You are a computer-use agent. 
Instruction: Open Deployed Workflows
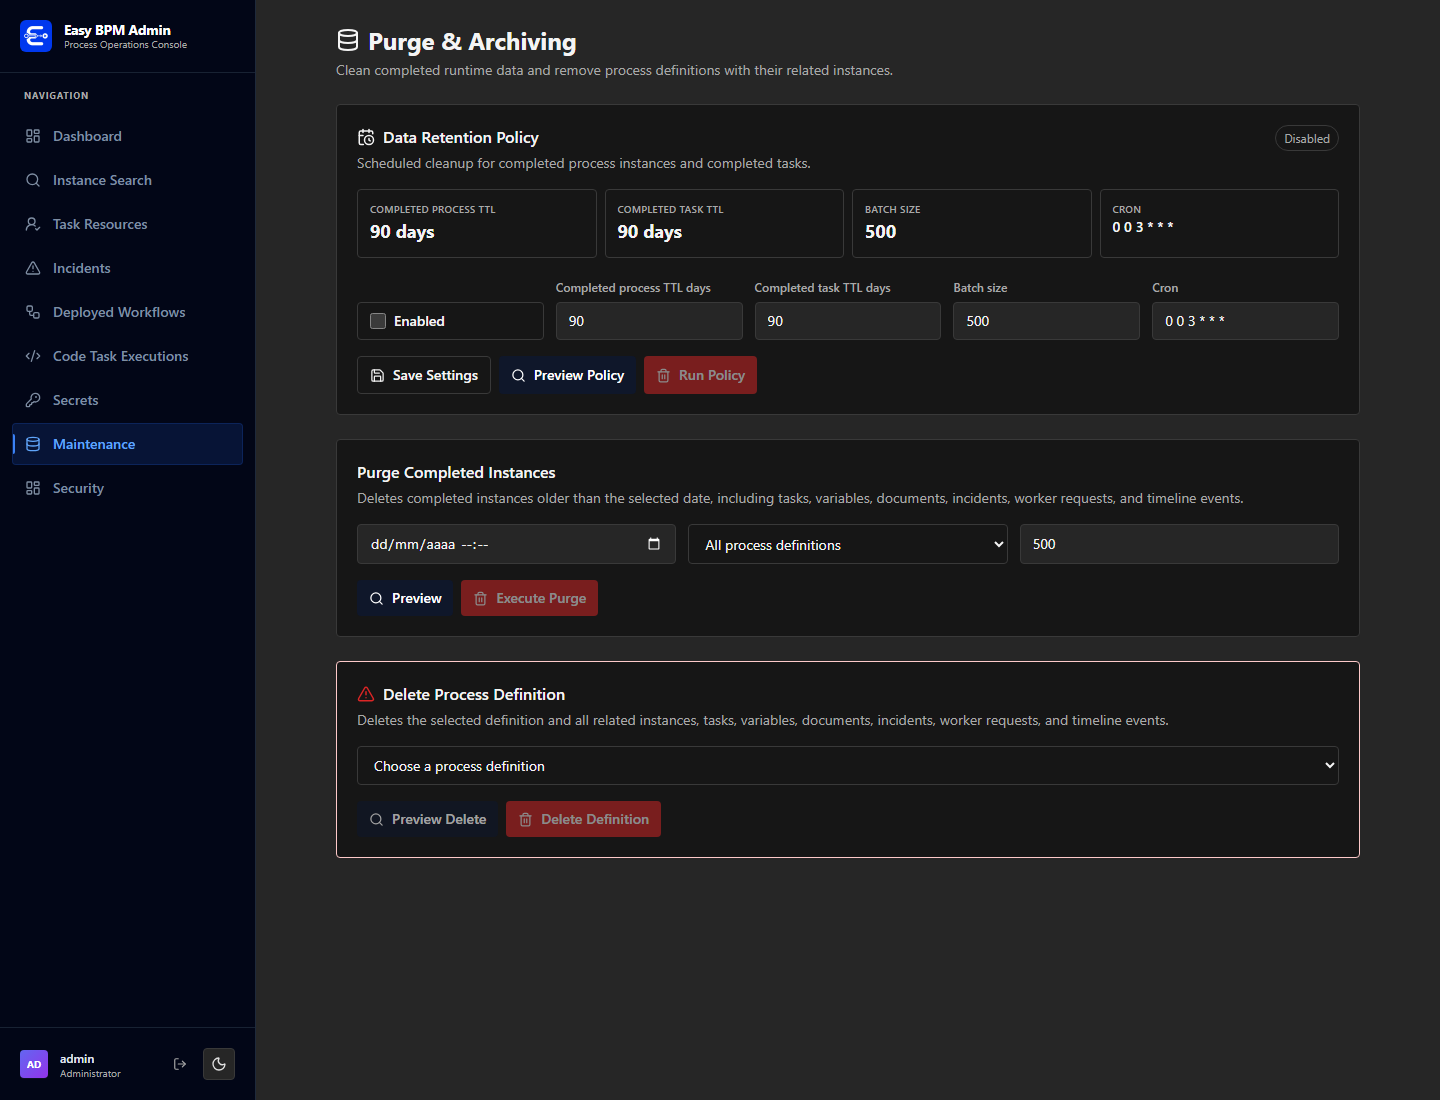128,312
